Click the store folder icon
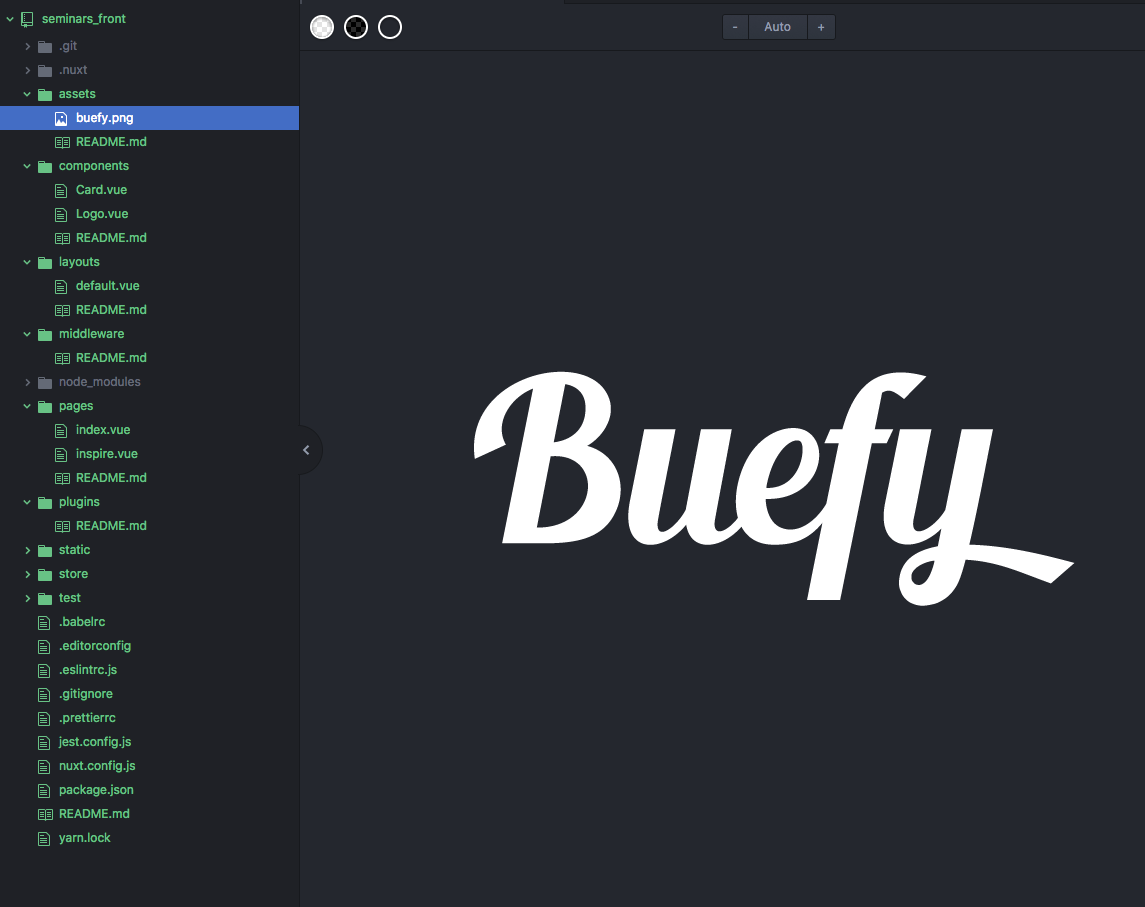This screenshot has height=907, width=1145. tap(45, 574)
